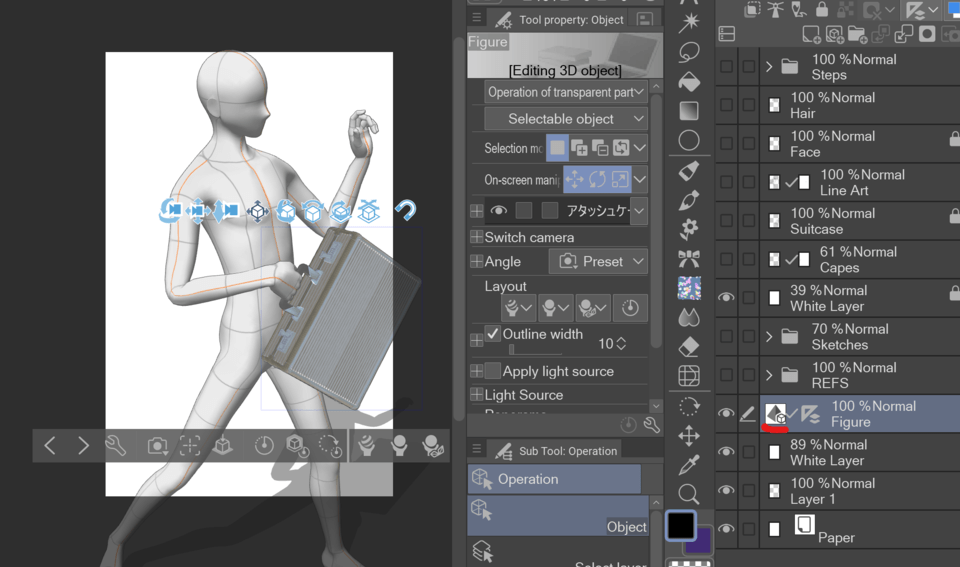Viewport: 960px width, 567px height.
Task: Click the camera rotate manipulator icon
Action: pyautogui.click(x=171, y=210)
